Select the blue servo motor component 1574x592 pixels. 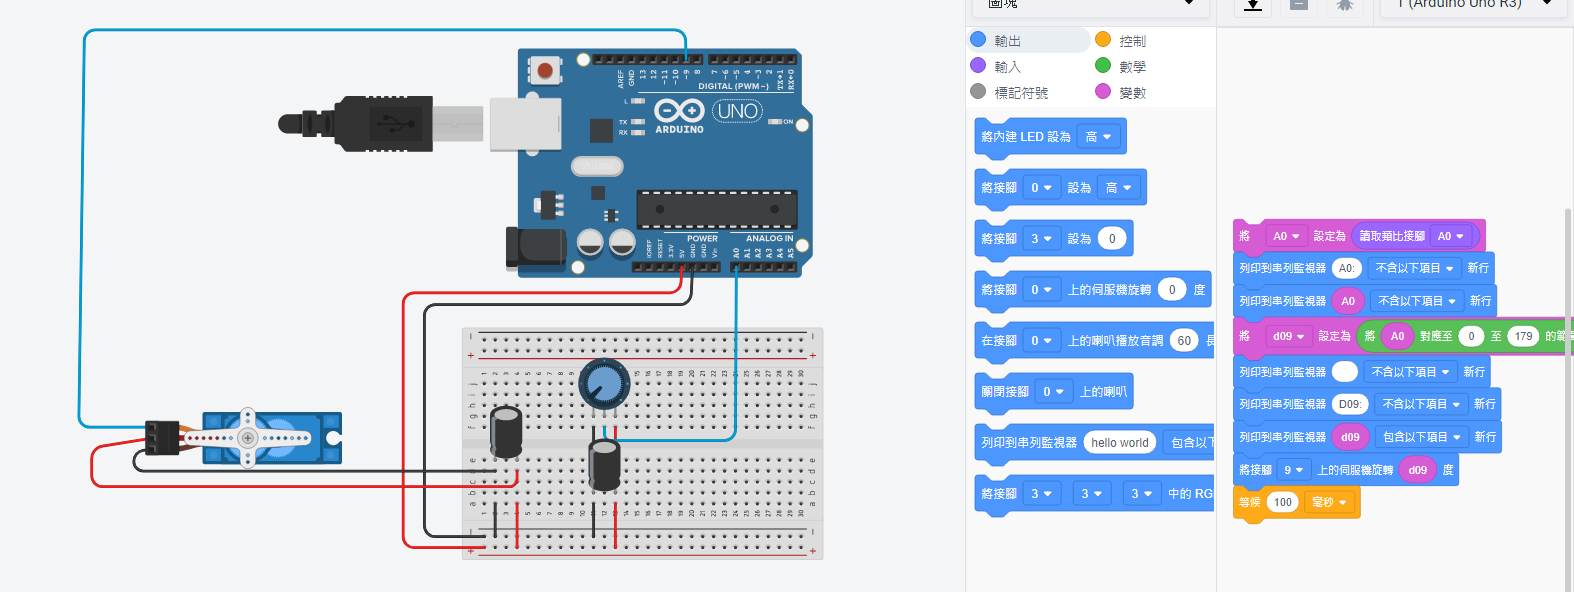tap(270, 438)
